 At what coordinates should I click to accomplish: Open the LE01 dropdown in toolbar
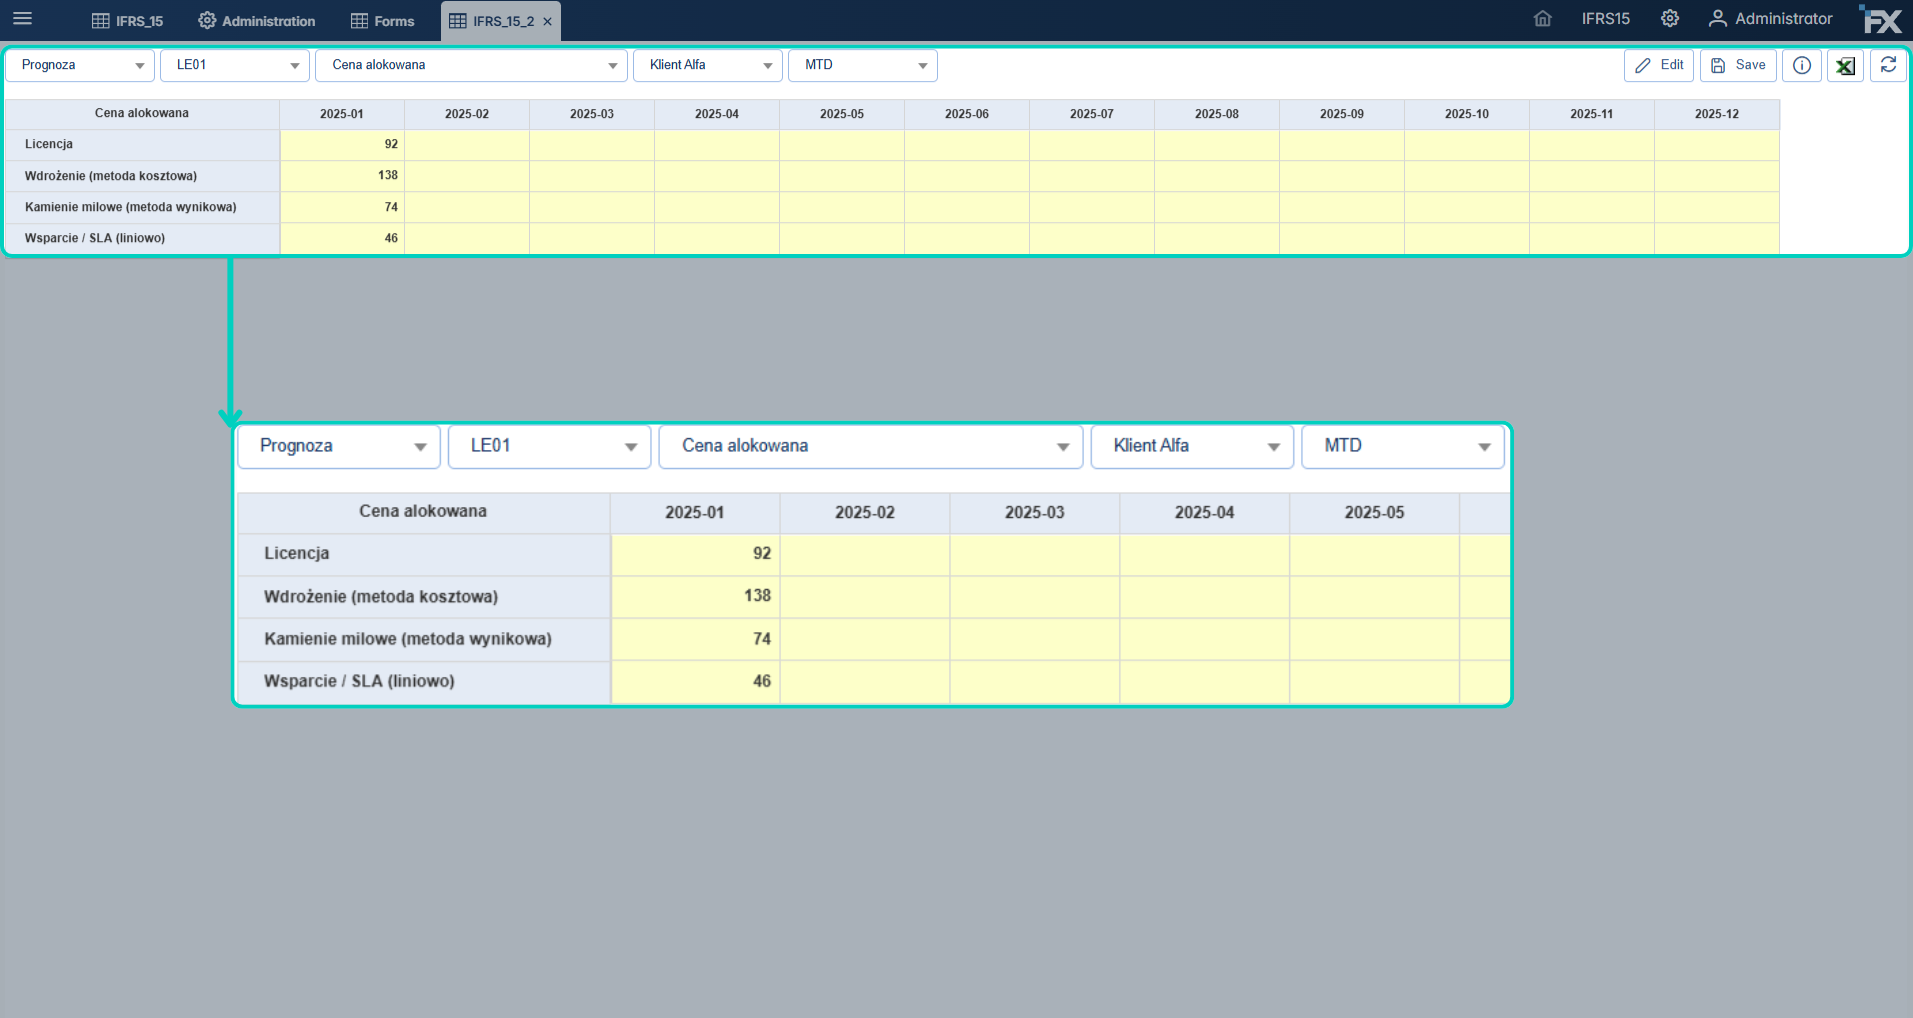(235, 65)
